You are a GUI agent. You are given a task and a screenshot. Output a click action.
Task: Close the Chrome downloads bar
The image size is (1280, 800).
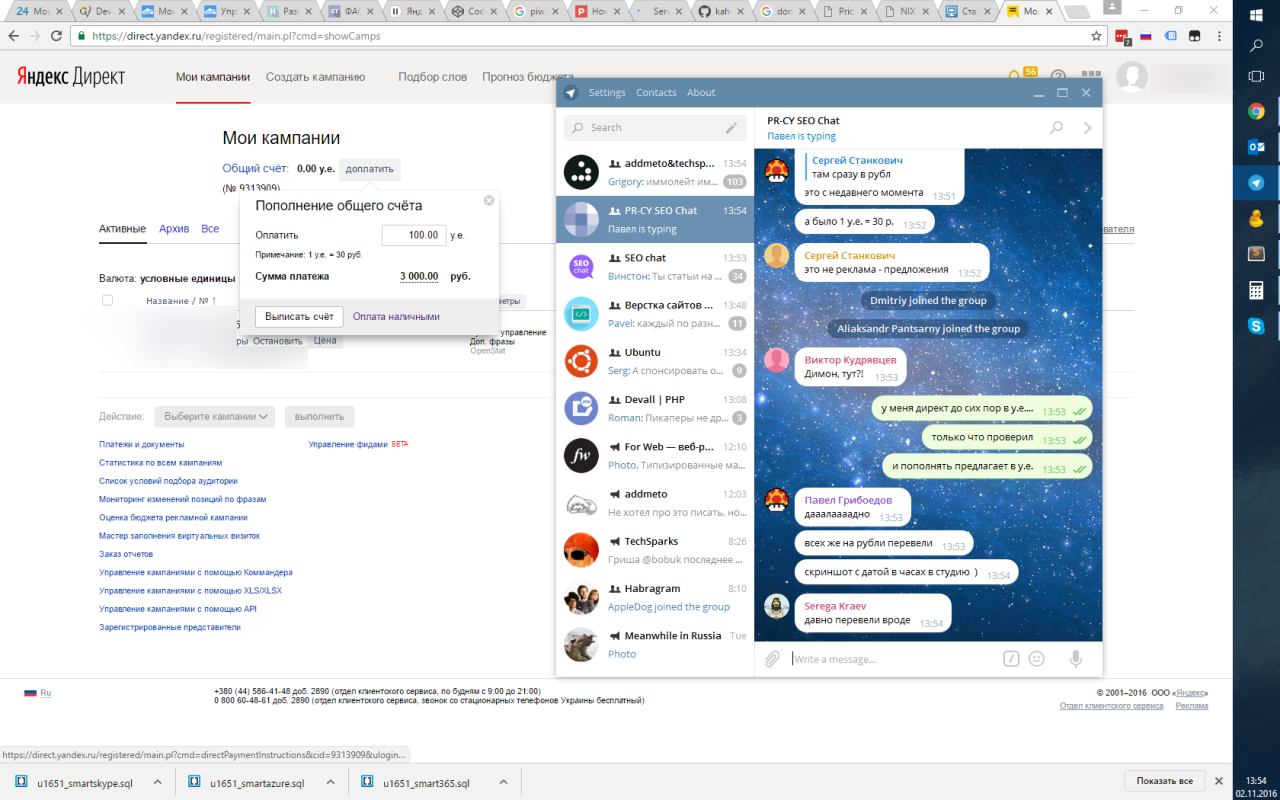[x=1218, y=781]
